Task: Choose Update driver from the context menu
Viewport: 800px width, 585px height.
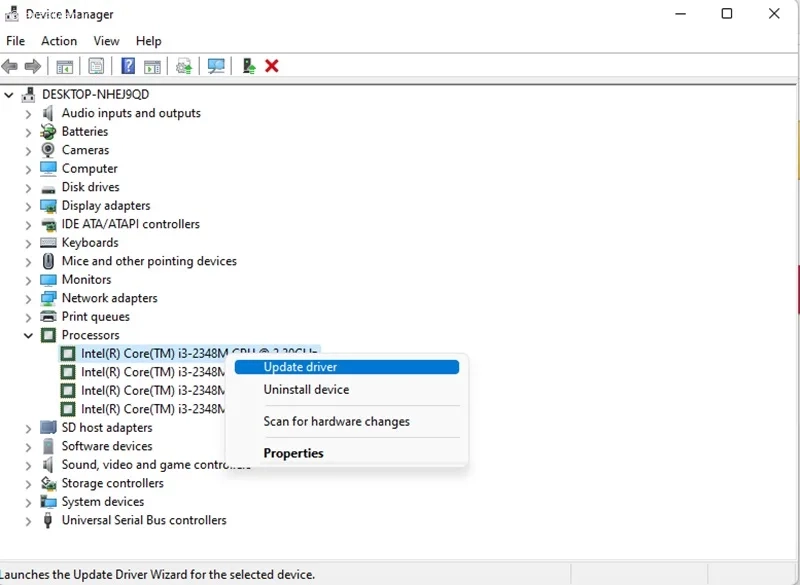Action: coord(300,367)
